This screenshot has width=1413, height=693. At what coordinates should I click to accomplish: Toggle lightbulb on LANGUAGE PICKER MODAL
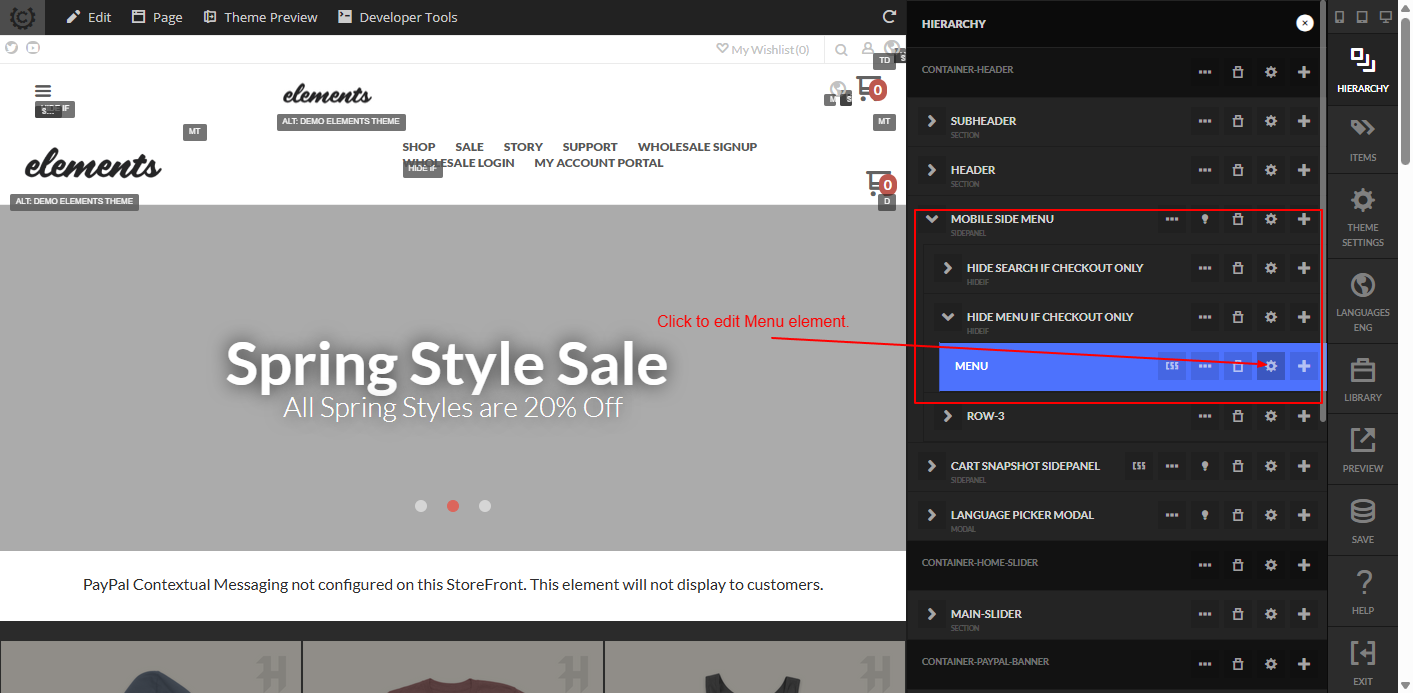coord(1205,515)
